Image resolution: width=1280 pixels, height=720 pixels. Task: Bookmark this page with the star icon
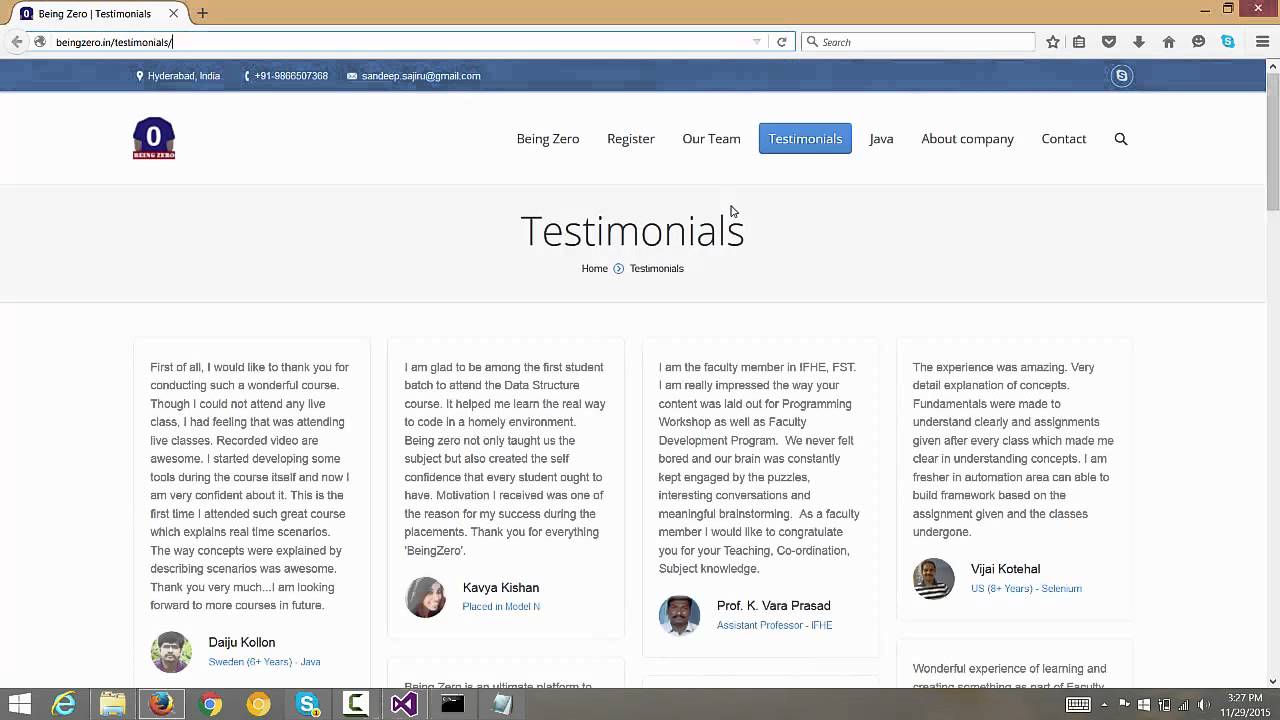pos(1053,42)
